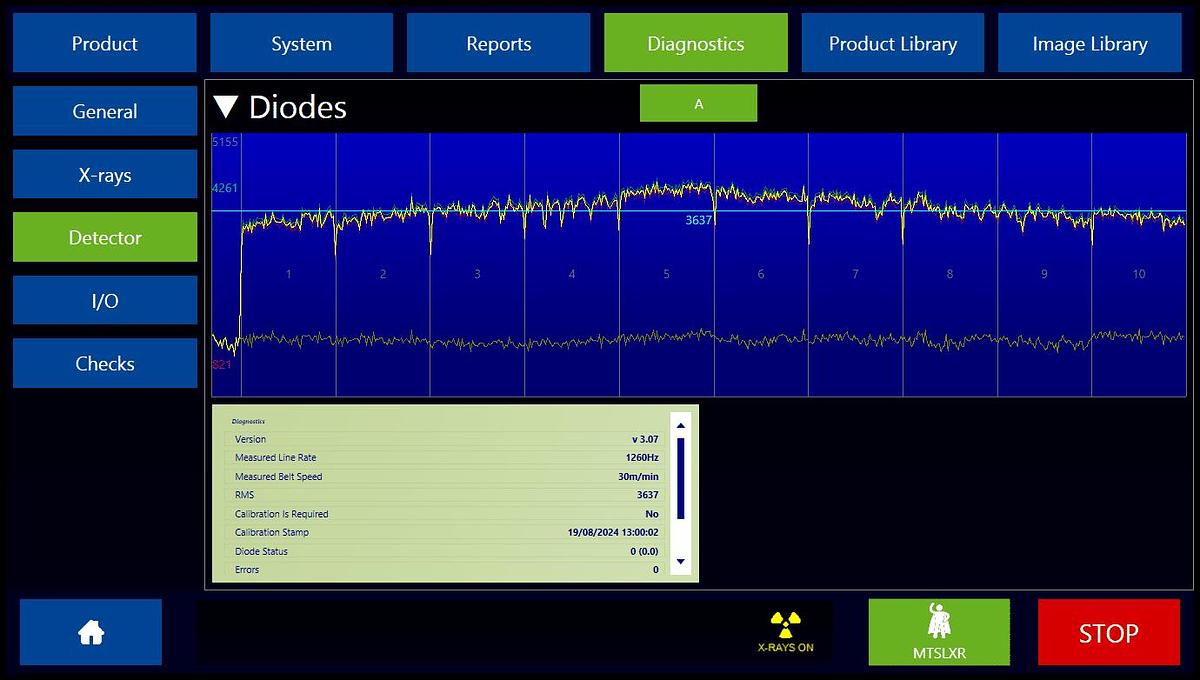This screenshot has height=680, width=1200.
Task: Click the X-RAYS ON radiation indicator
Action: (x=785, y=632)
